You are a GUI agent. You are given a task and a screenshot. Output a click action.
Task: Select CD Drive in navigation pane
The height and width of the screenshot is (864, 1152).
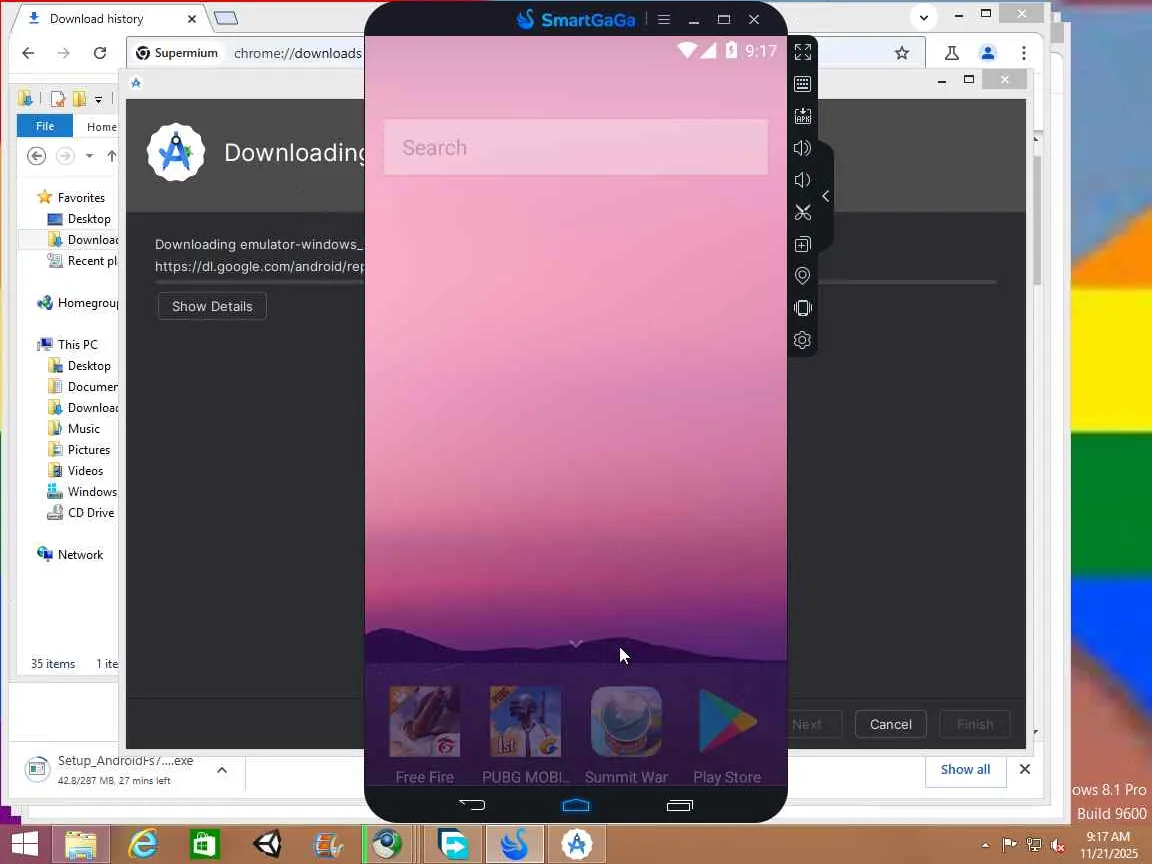[x=81, y=513]
